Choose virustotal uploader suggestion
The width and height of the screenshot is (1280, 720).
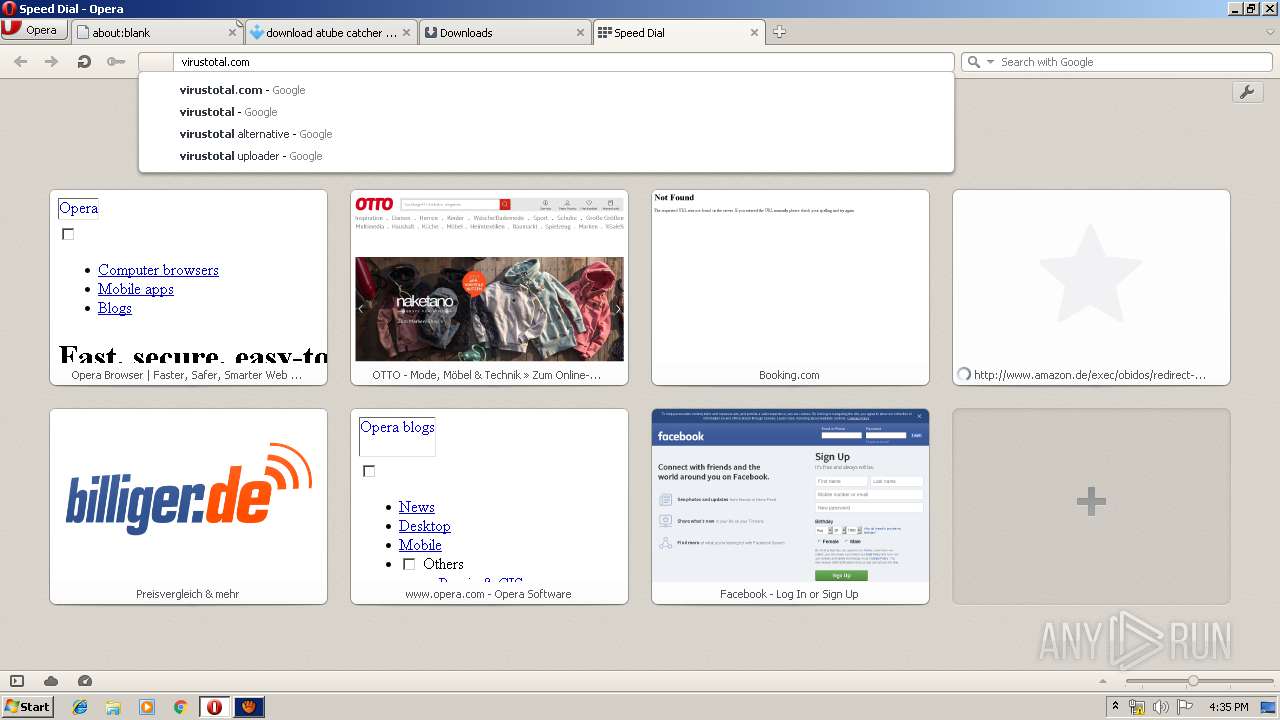546,156
